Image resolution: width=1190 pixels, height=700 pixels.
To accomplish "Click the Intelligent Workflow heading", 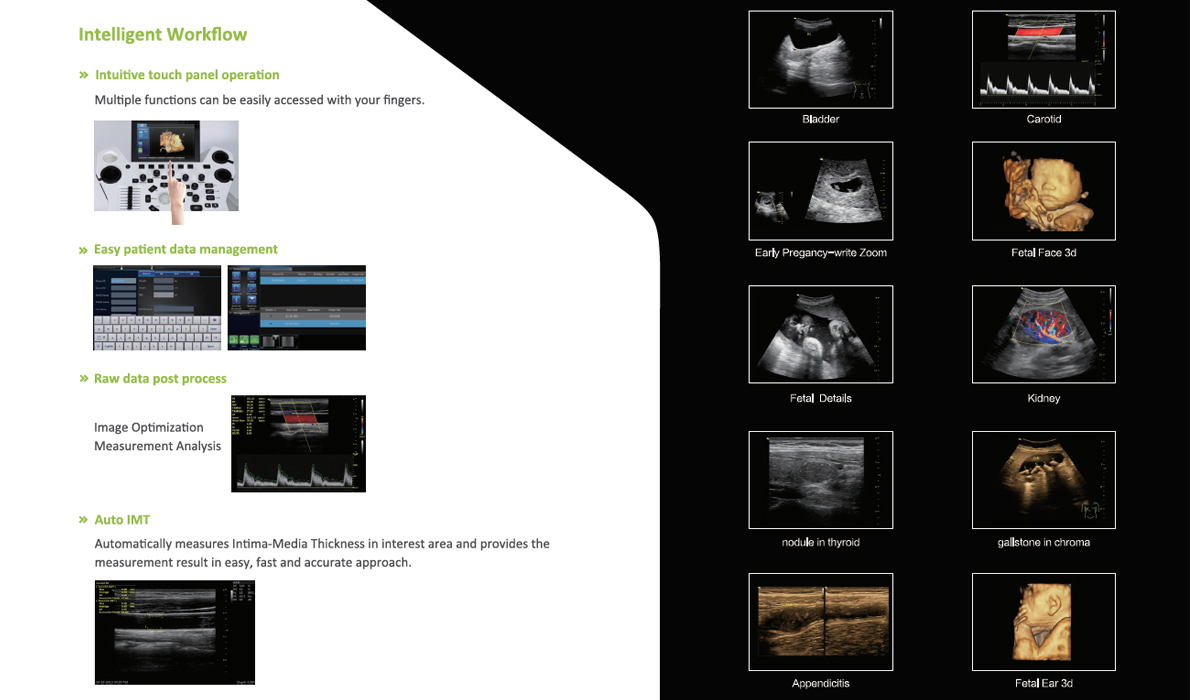I will pyautogui.click(x=162, y=34).
